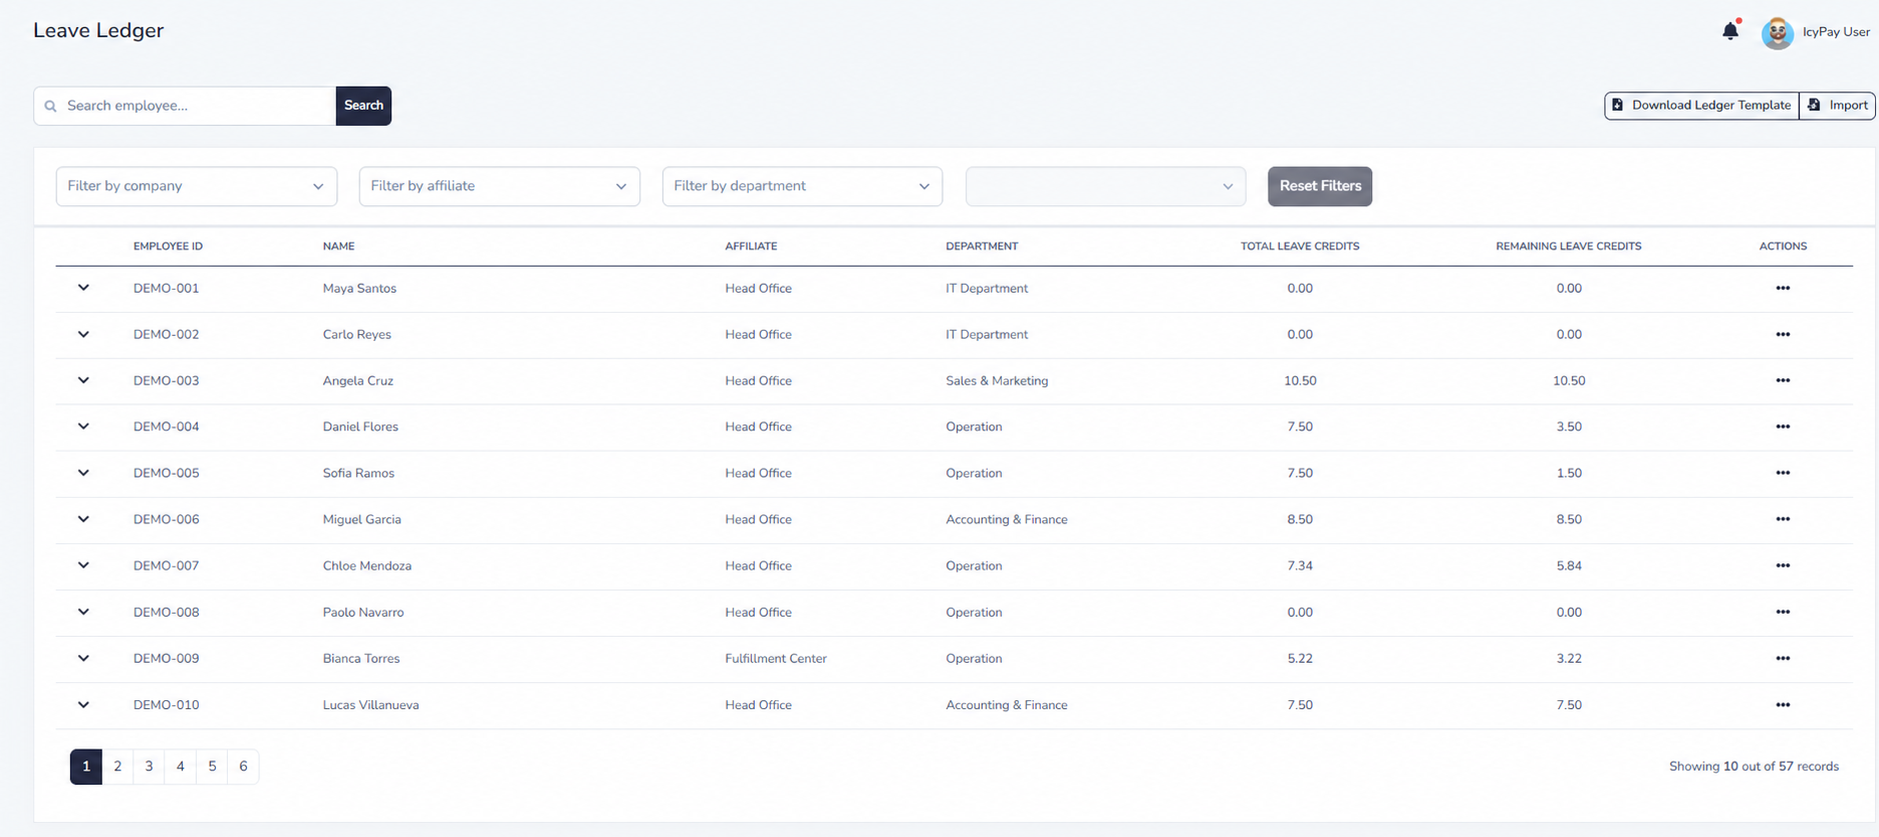
Task: Open actions menu for Bianca Torres
Action: point(1782,658)
